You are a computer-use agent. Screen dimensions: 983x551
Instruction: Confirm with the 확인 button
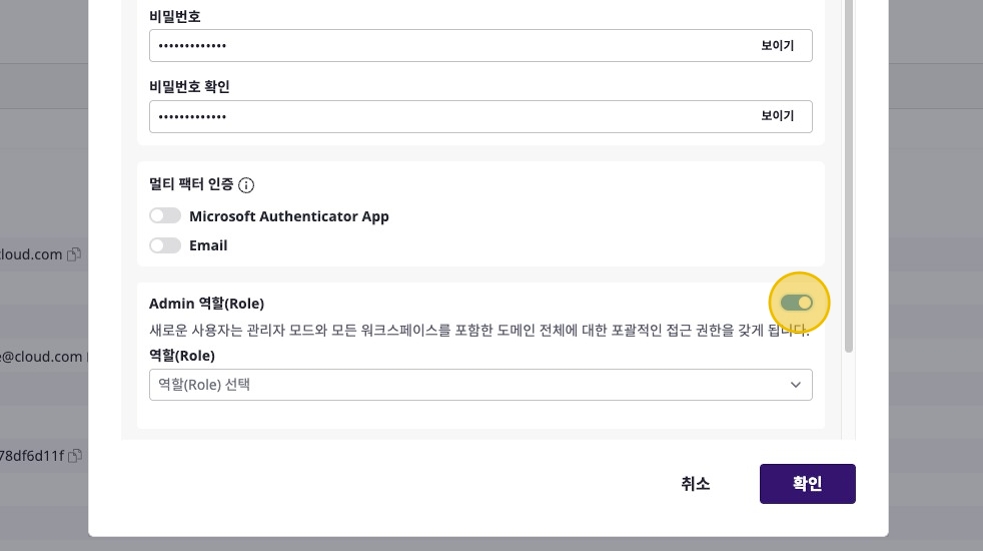pos(807,484)
